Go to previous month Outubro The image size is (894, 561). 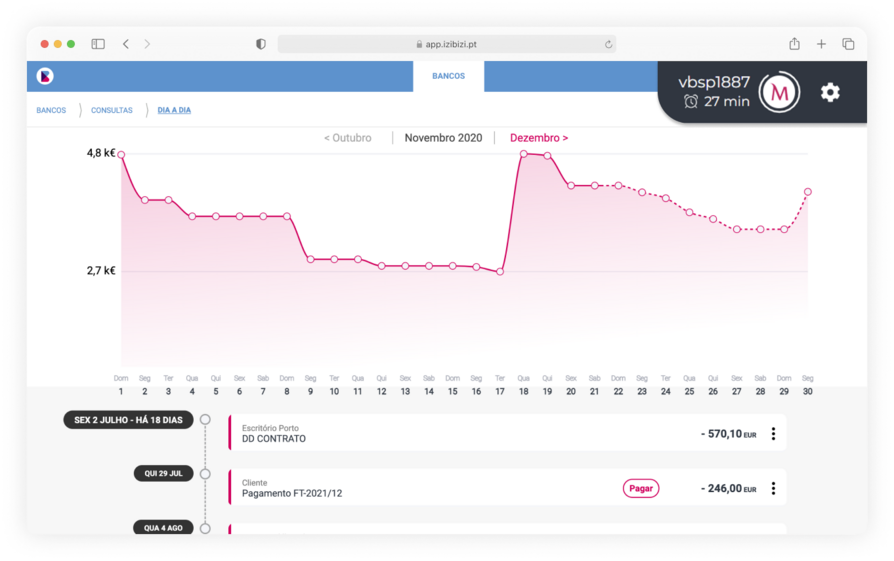347,138
